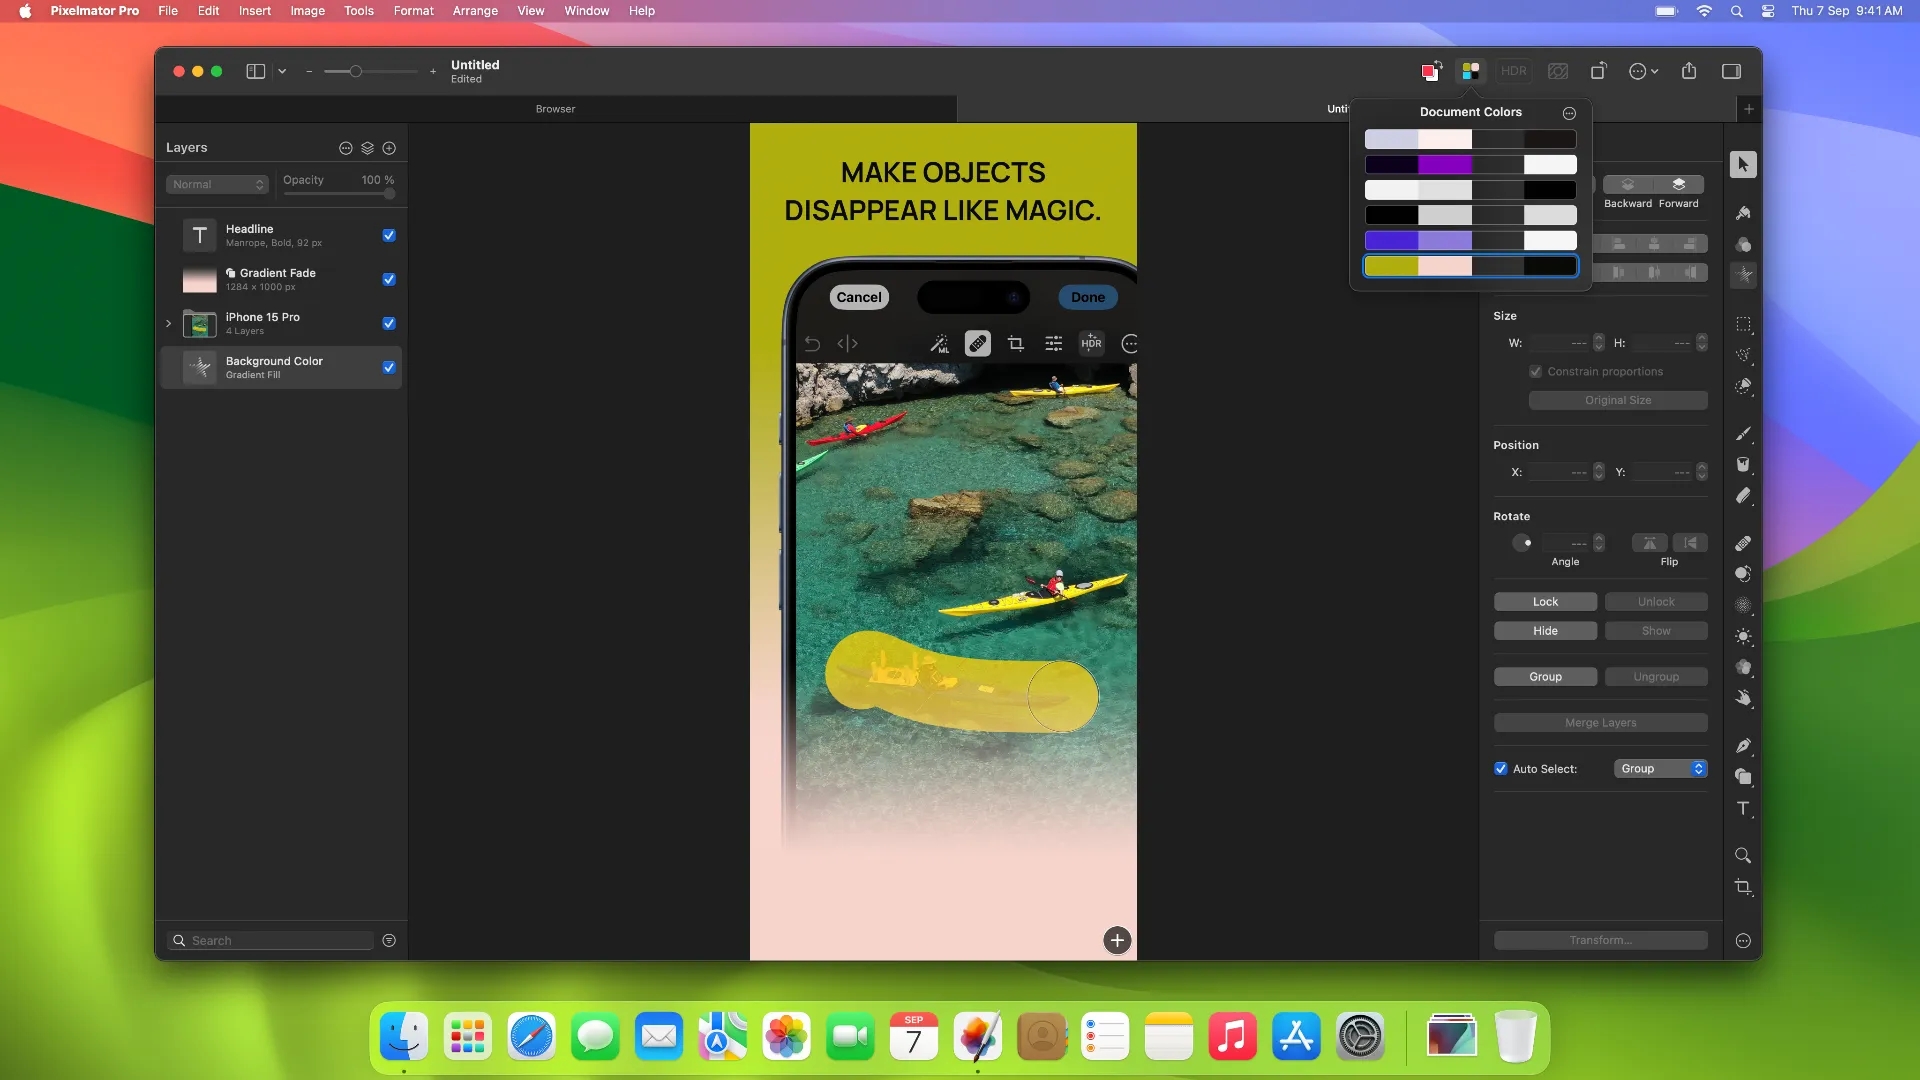The height and width of the screenshot is (1080, 1920).
Task: Select the Arrange tool arrow
Action: (1744, 164)
